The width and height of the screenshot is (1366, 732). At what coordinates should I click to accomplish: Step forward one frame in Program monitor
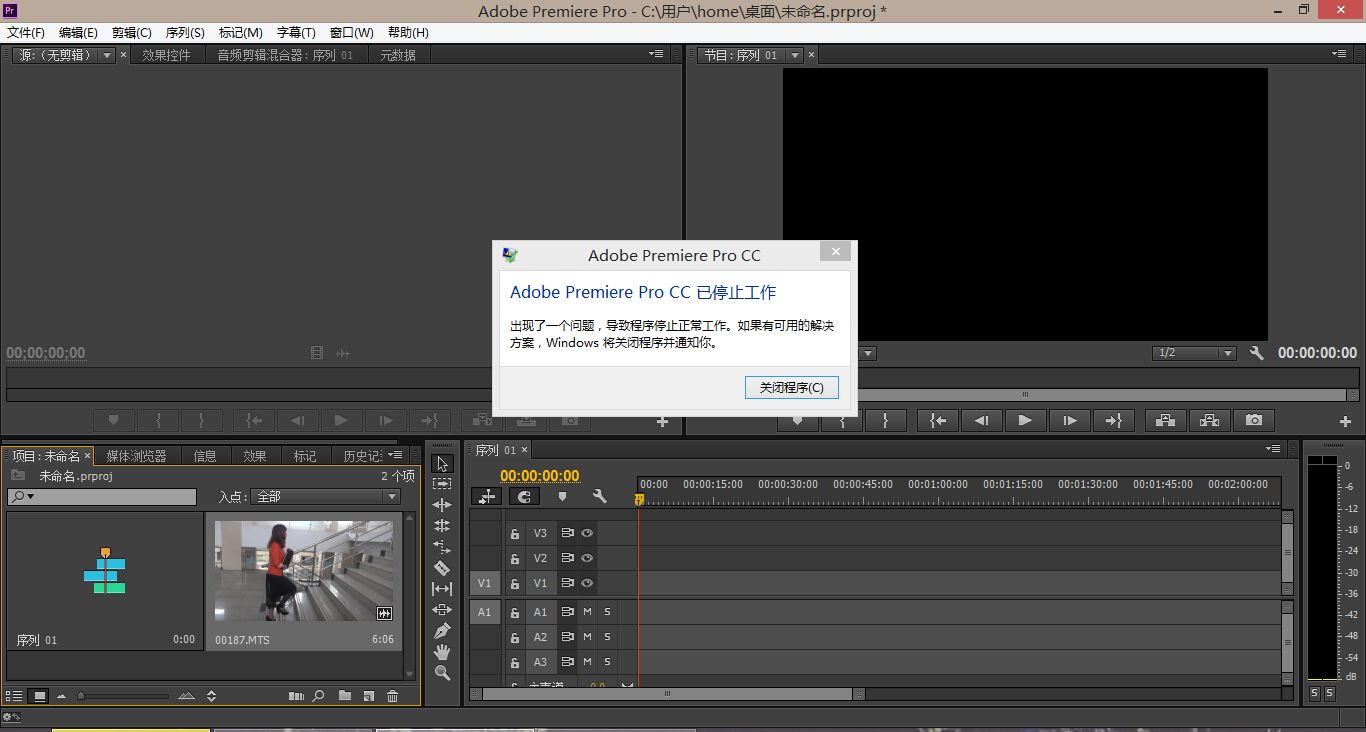pyautogui.click(x=1069, y=421)
